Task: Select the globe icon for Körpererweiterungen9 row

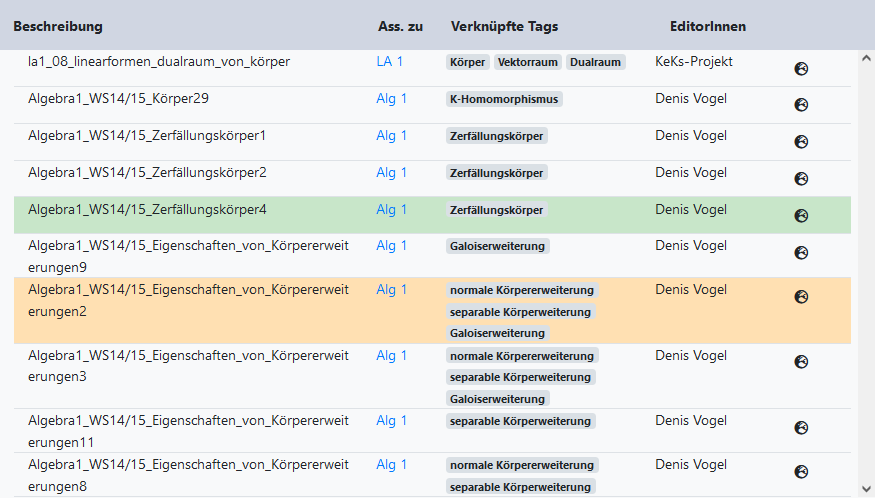Action: (x=801, y=253)
